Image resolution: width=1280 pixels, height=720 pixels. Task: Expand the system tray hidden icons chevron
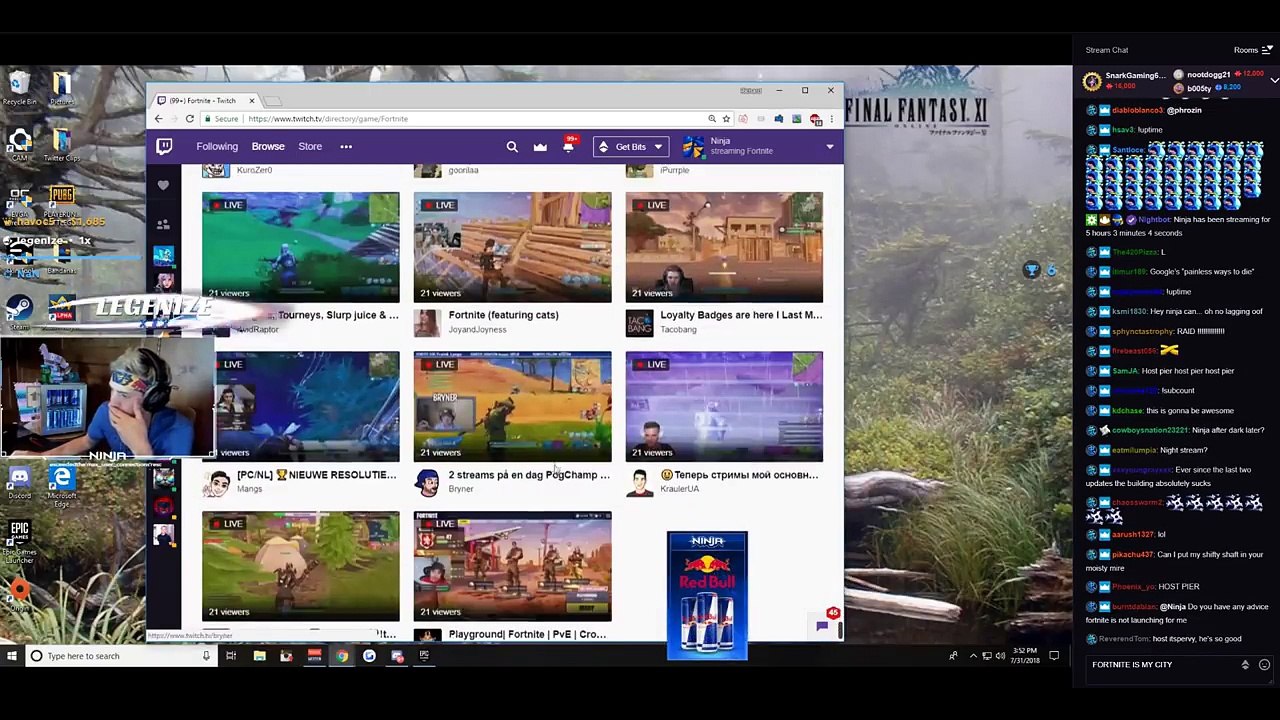coord(973,656)
